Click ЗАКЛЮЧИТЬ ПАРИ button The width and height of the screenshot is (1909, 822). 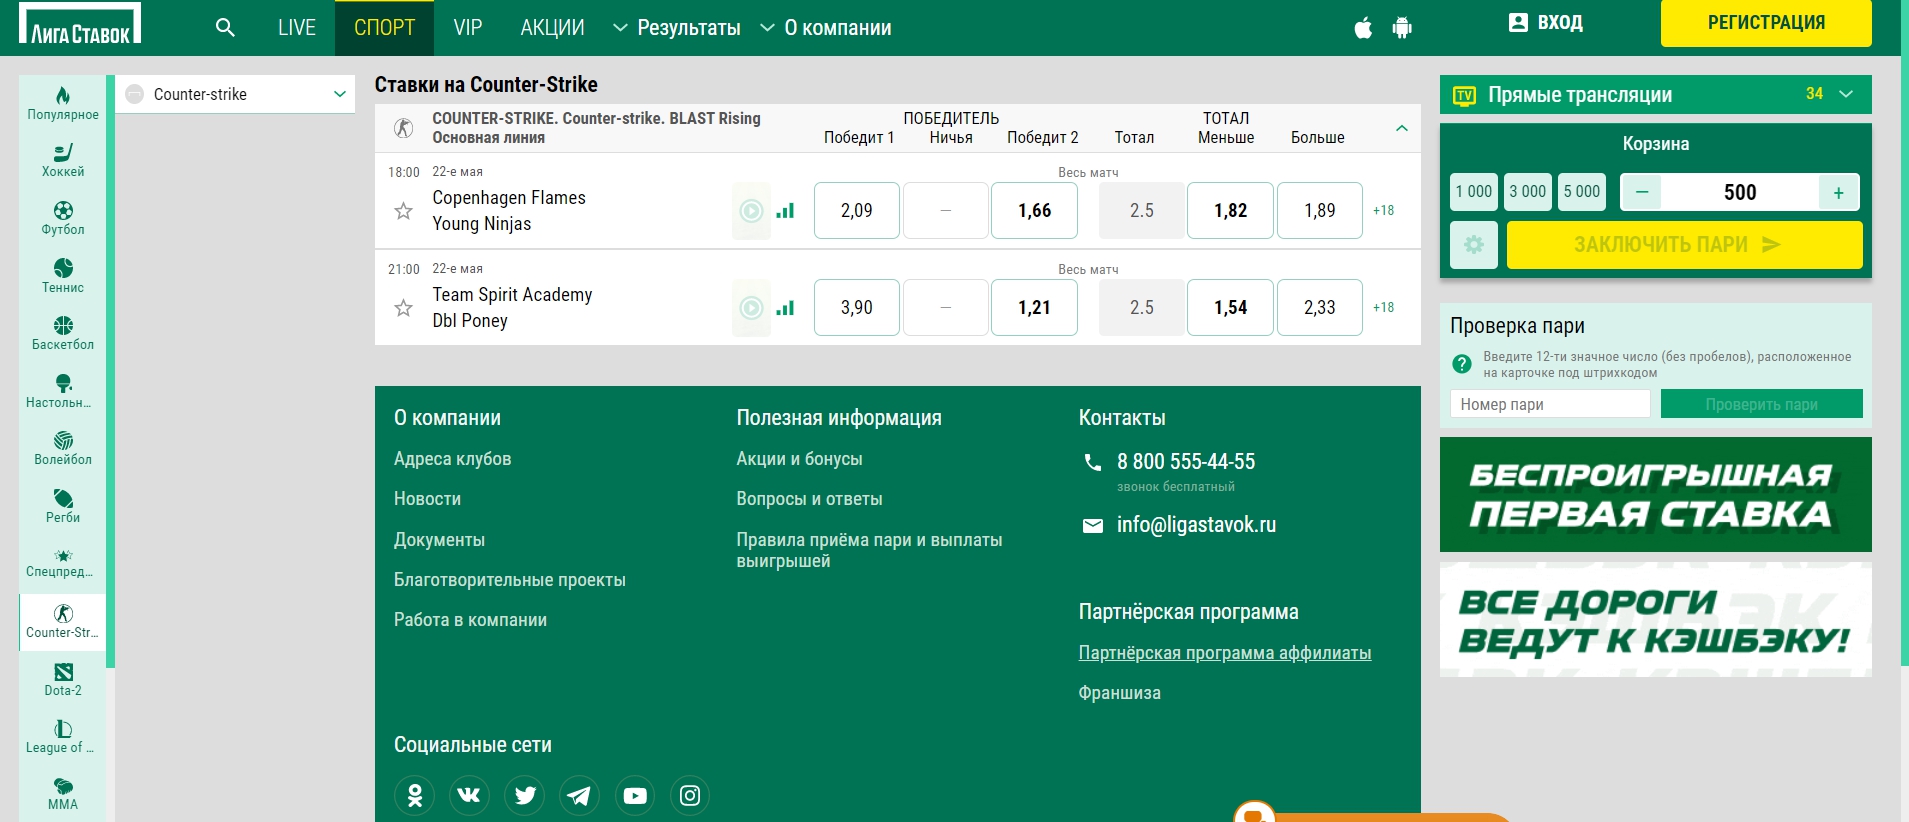coord(1684,245)
